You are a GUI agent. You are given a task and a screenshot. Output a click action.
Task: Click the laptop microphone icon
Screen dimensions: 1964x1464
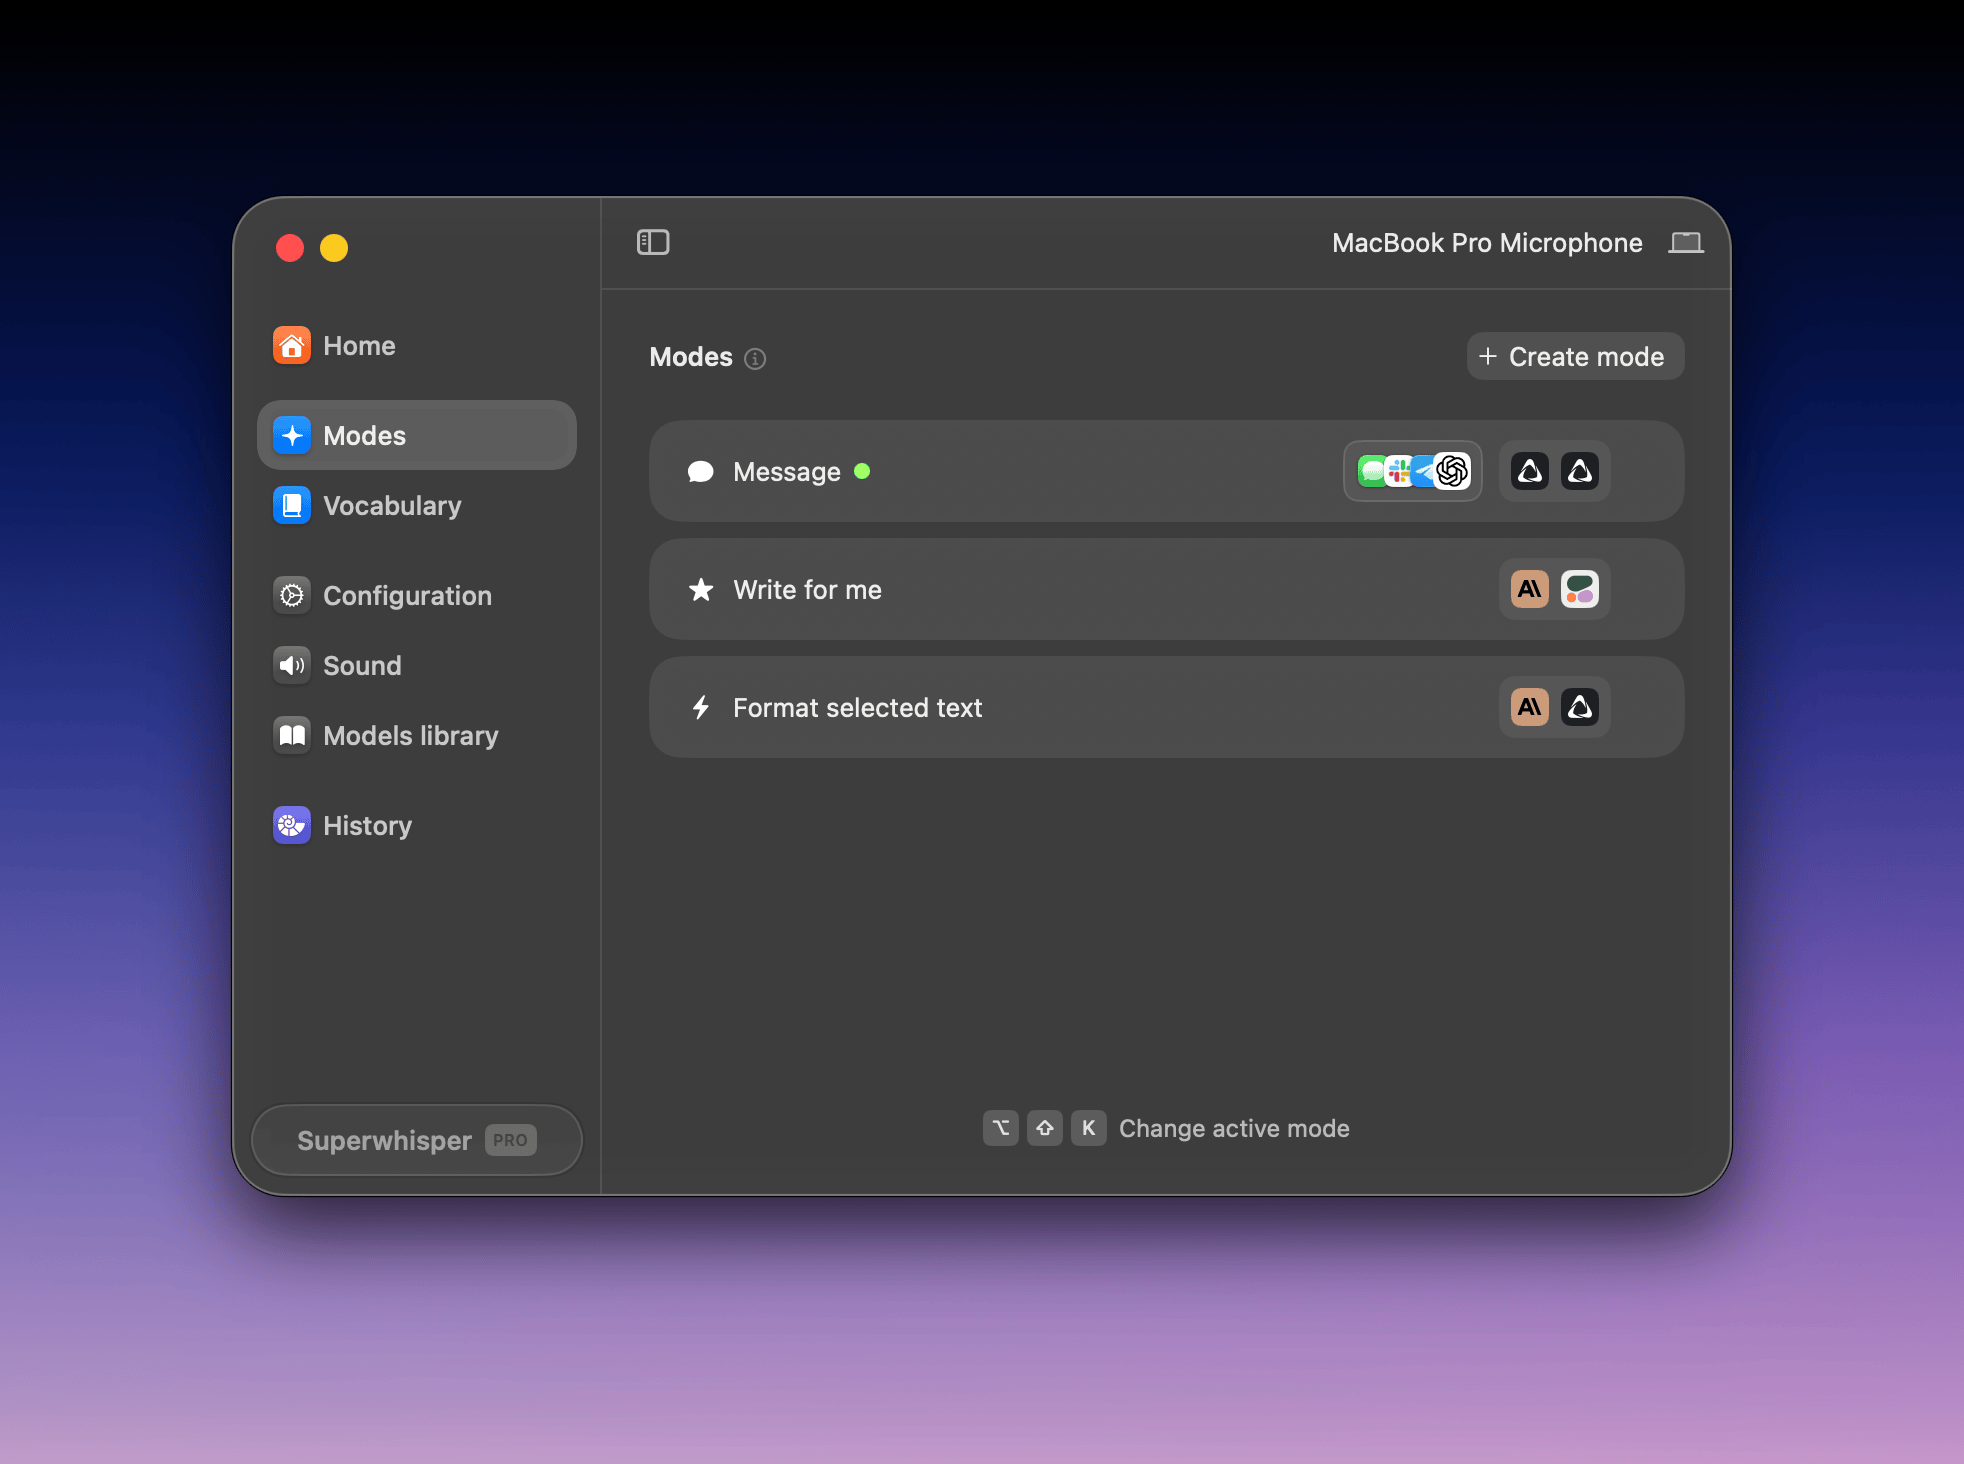tap(1686, 242)
